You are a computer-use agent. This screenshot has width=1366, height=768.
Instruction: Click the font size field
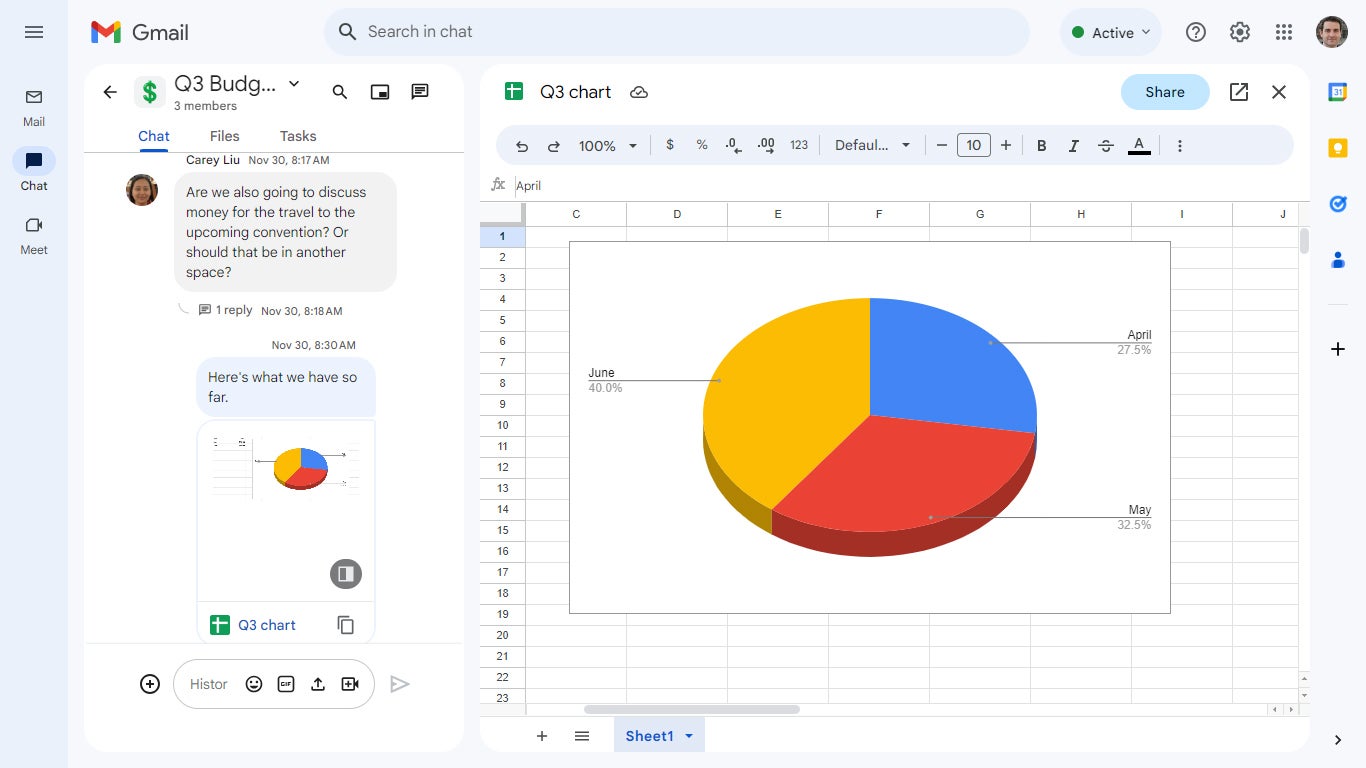[974, 146]
